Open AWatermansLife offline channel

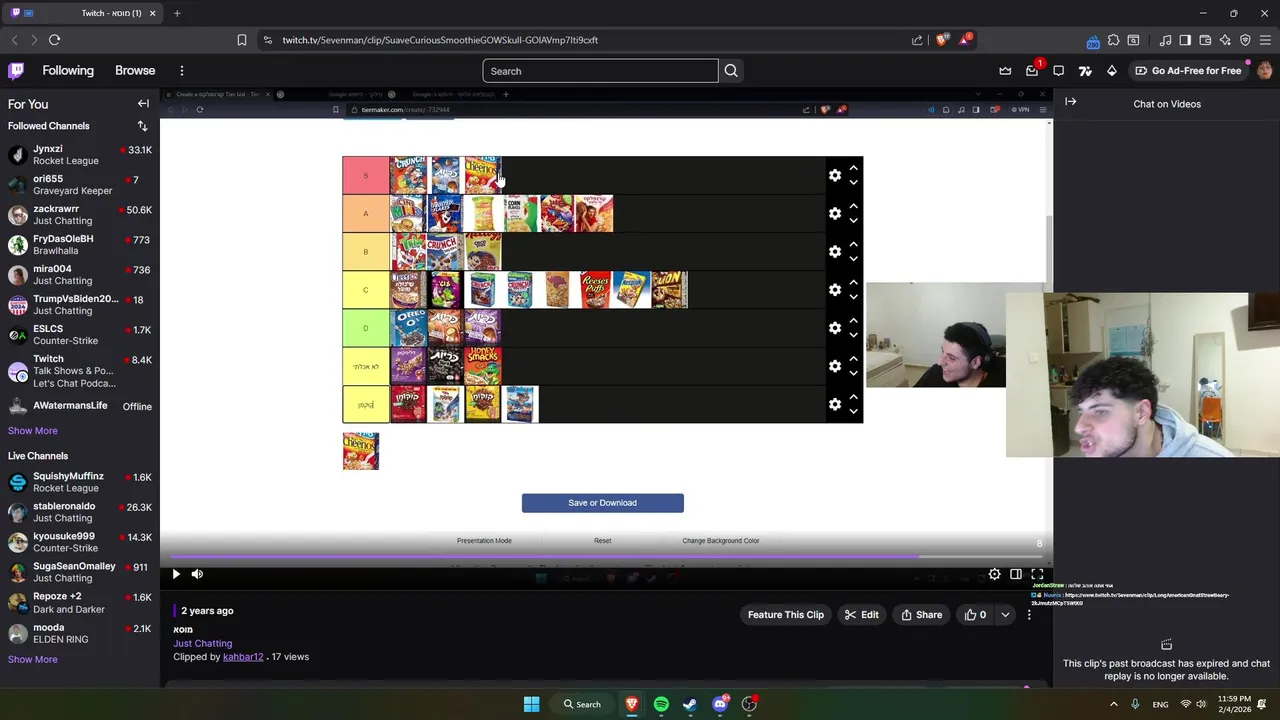tap(80, 406)
